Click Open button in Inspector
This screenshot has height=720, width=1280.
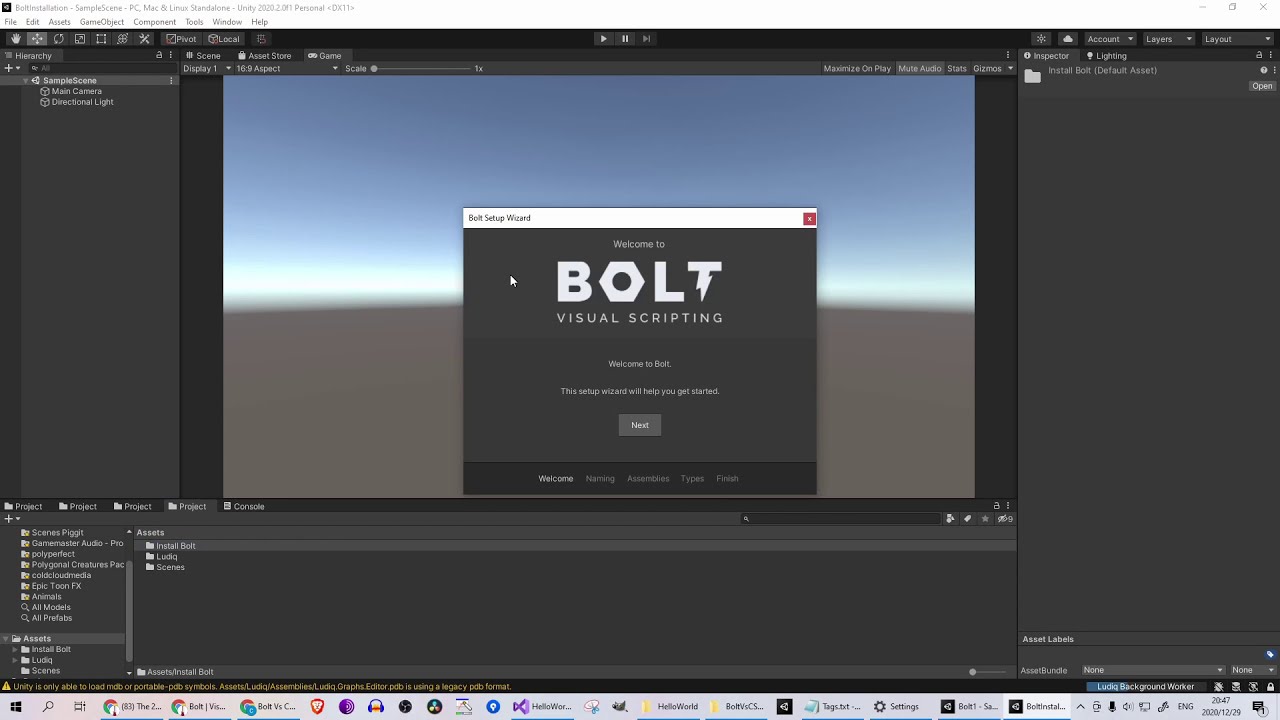point(1262,86)
